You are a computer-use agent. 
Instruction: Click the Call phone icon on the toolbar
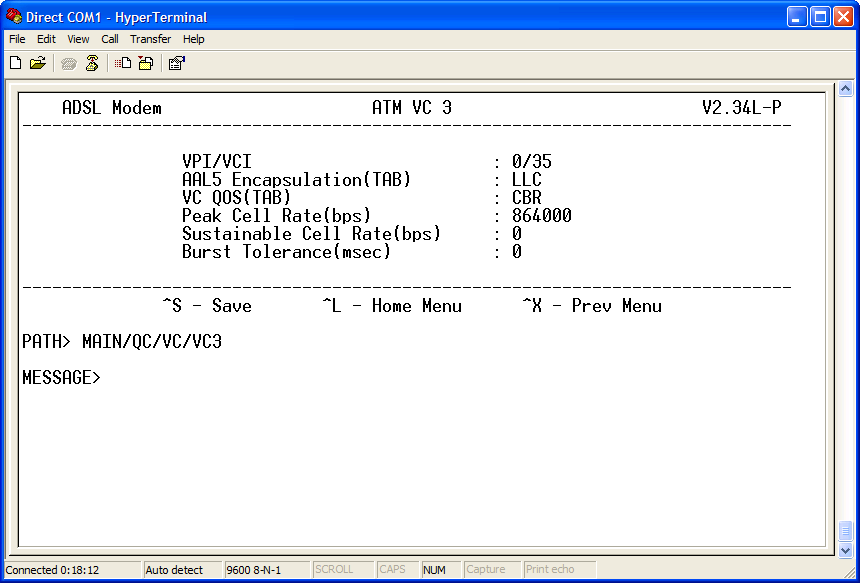tap(68, 62)
